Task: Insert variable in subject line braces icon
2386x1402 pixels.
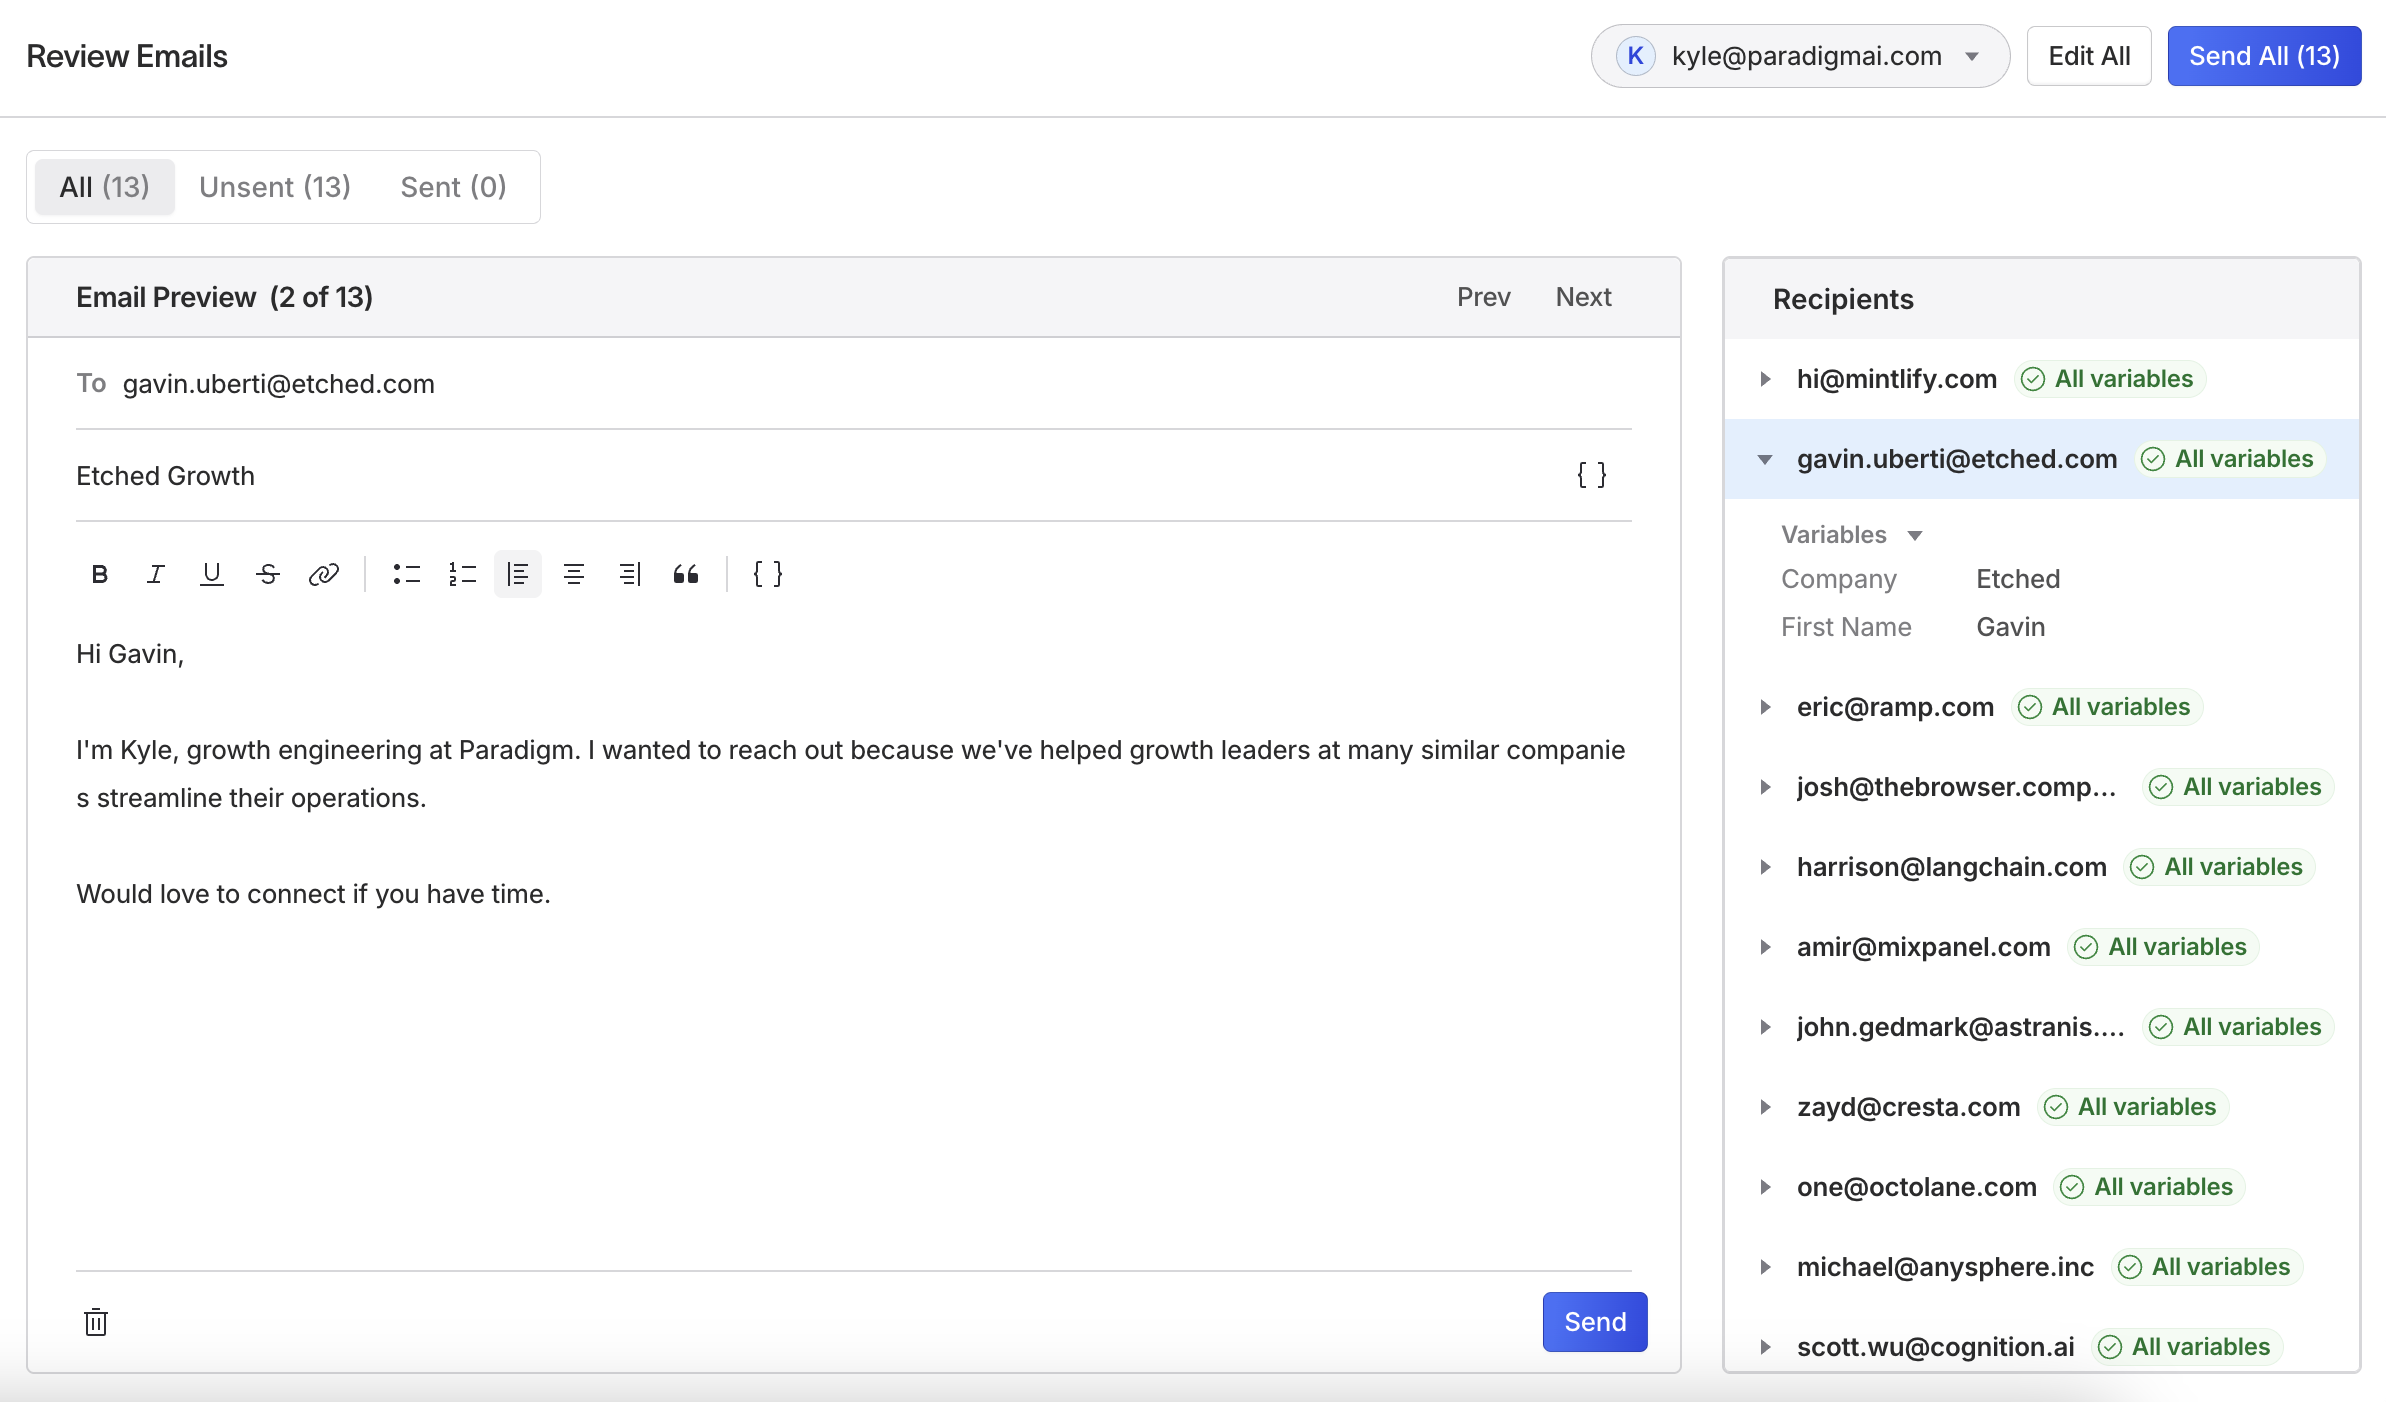Action: click(x=1591, y=475)
